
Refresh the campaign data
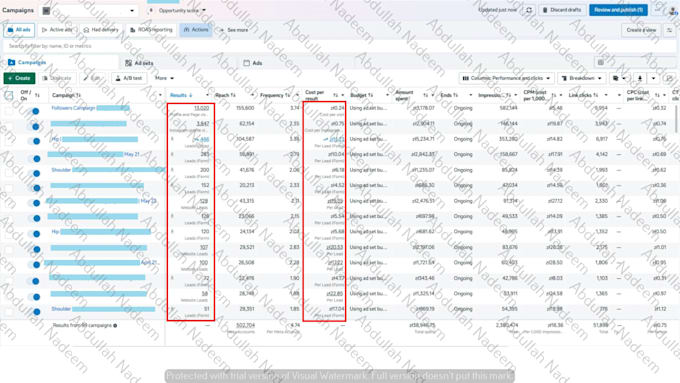tap(529, 10)
